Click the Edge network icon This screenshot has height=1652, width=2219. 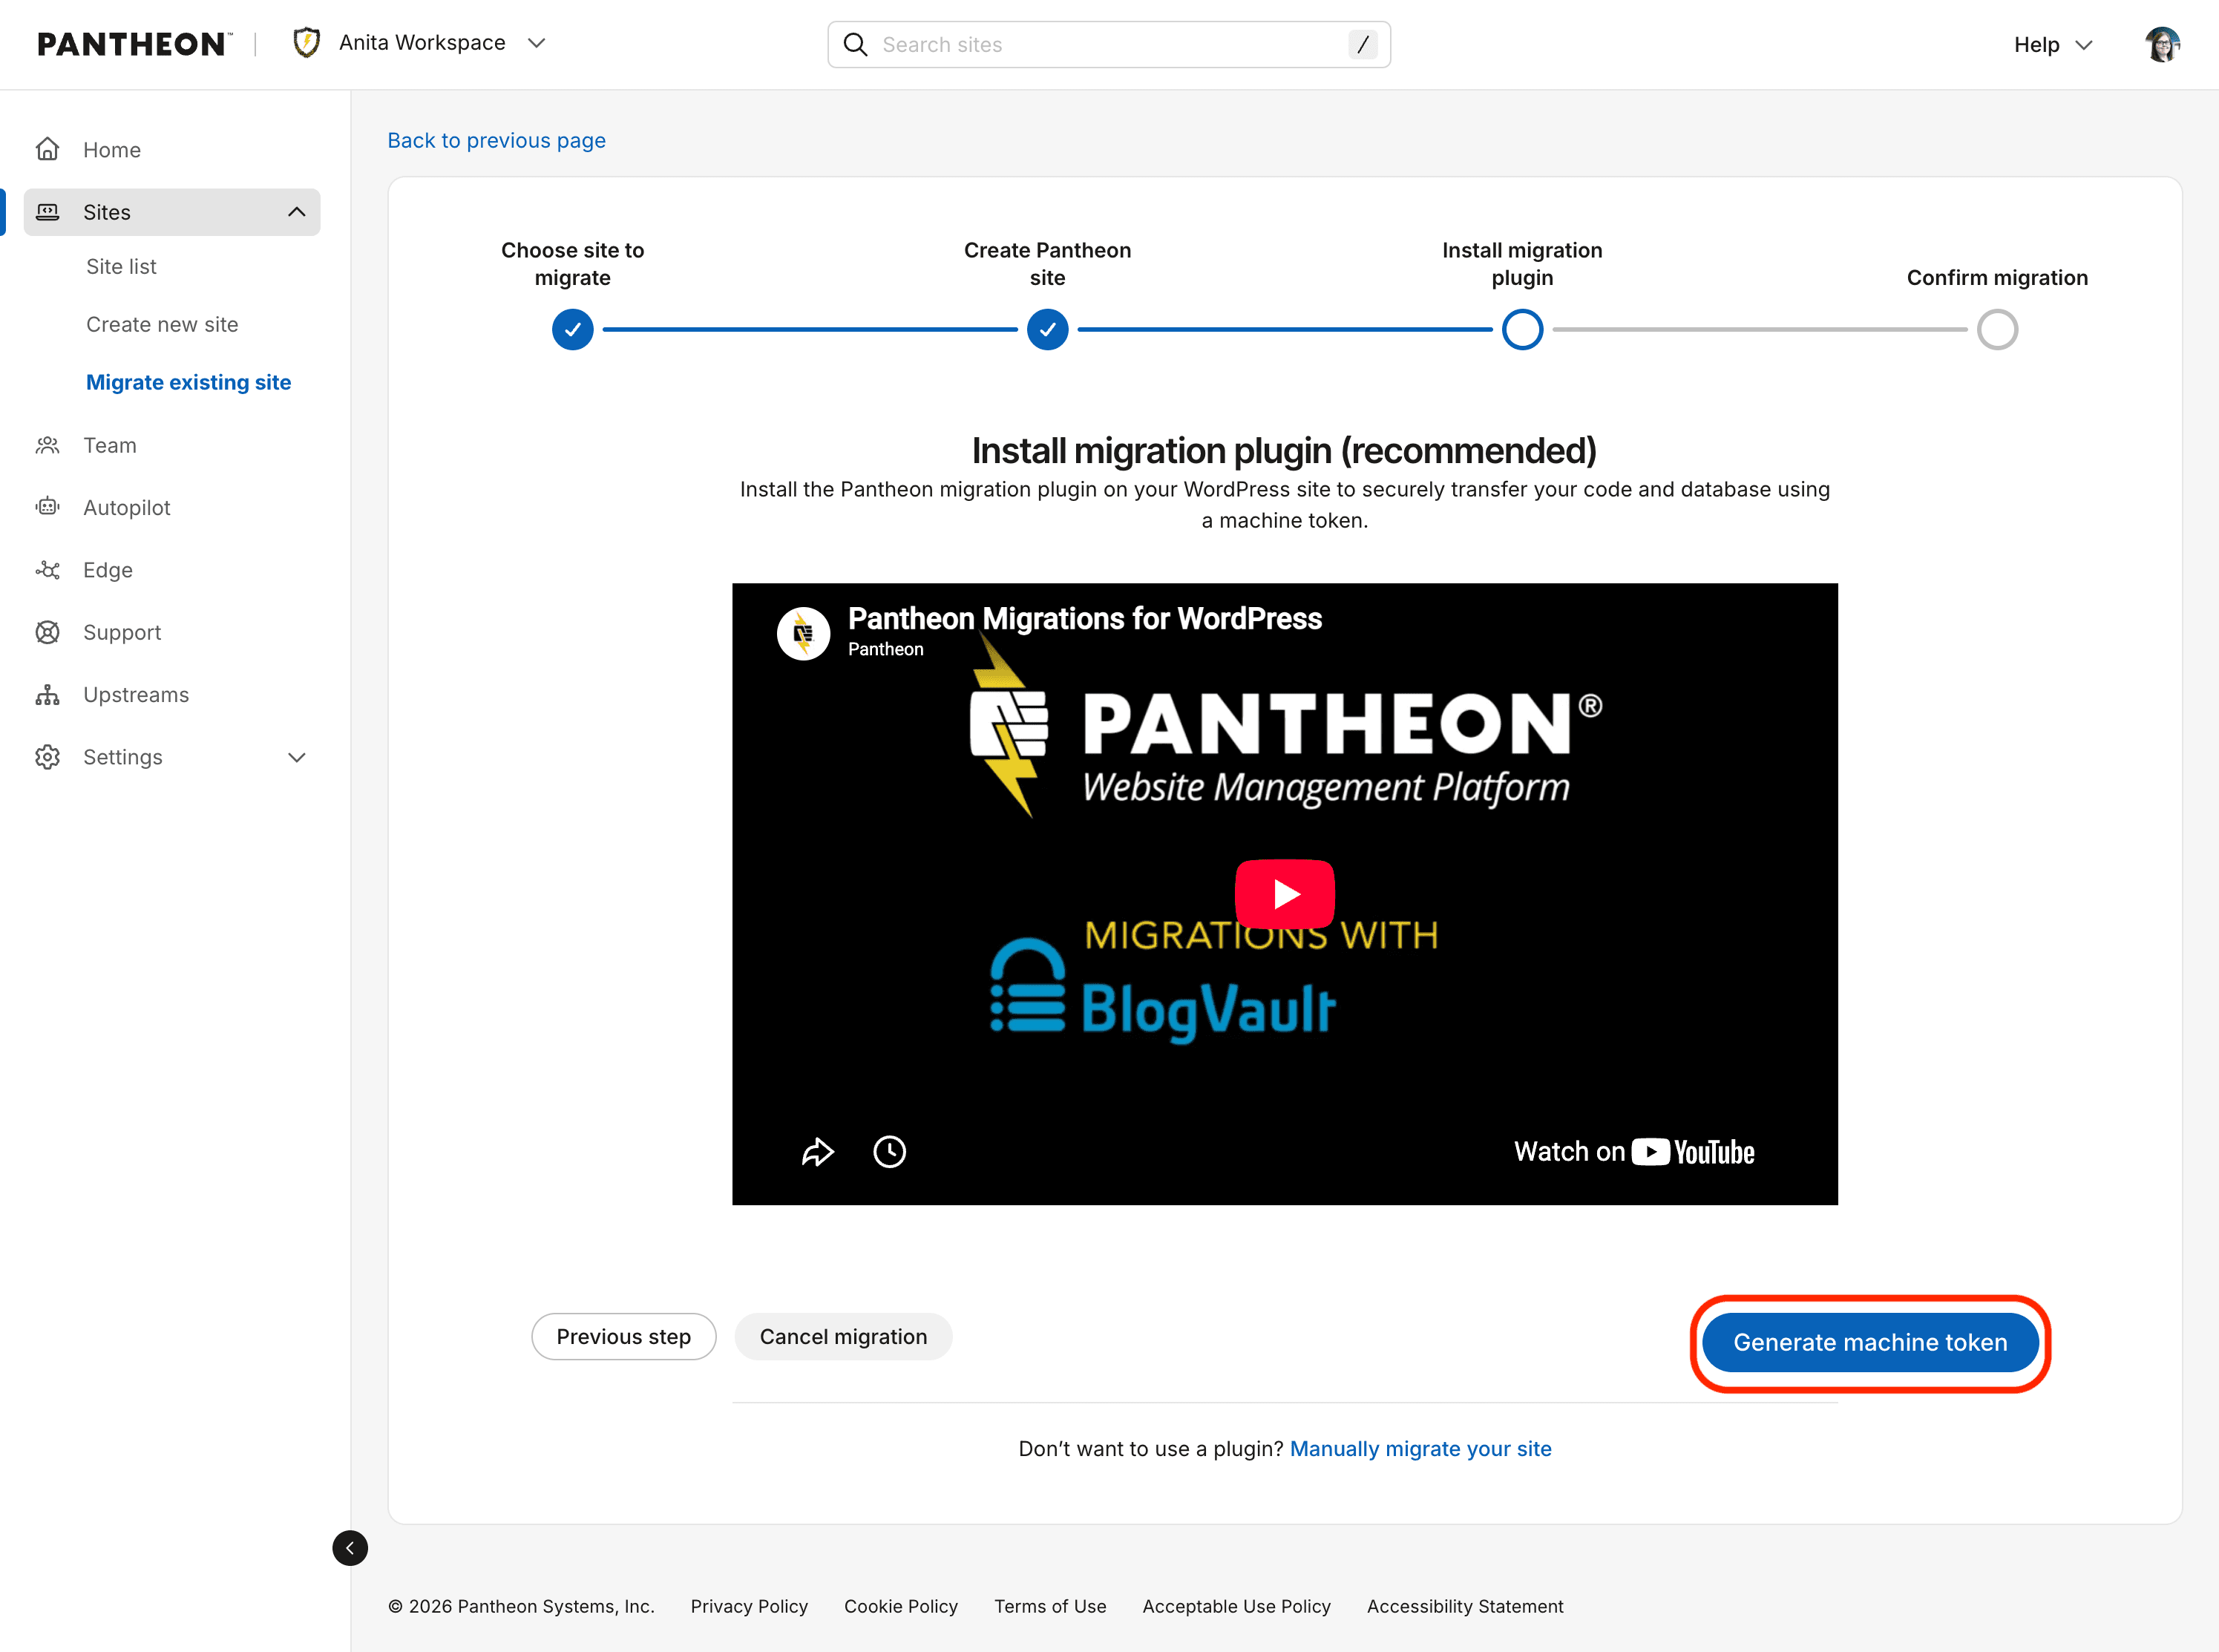pos(47,570)
